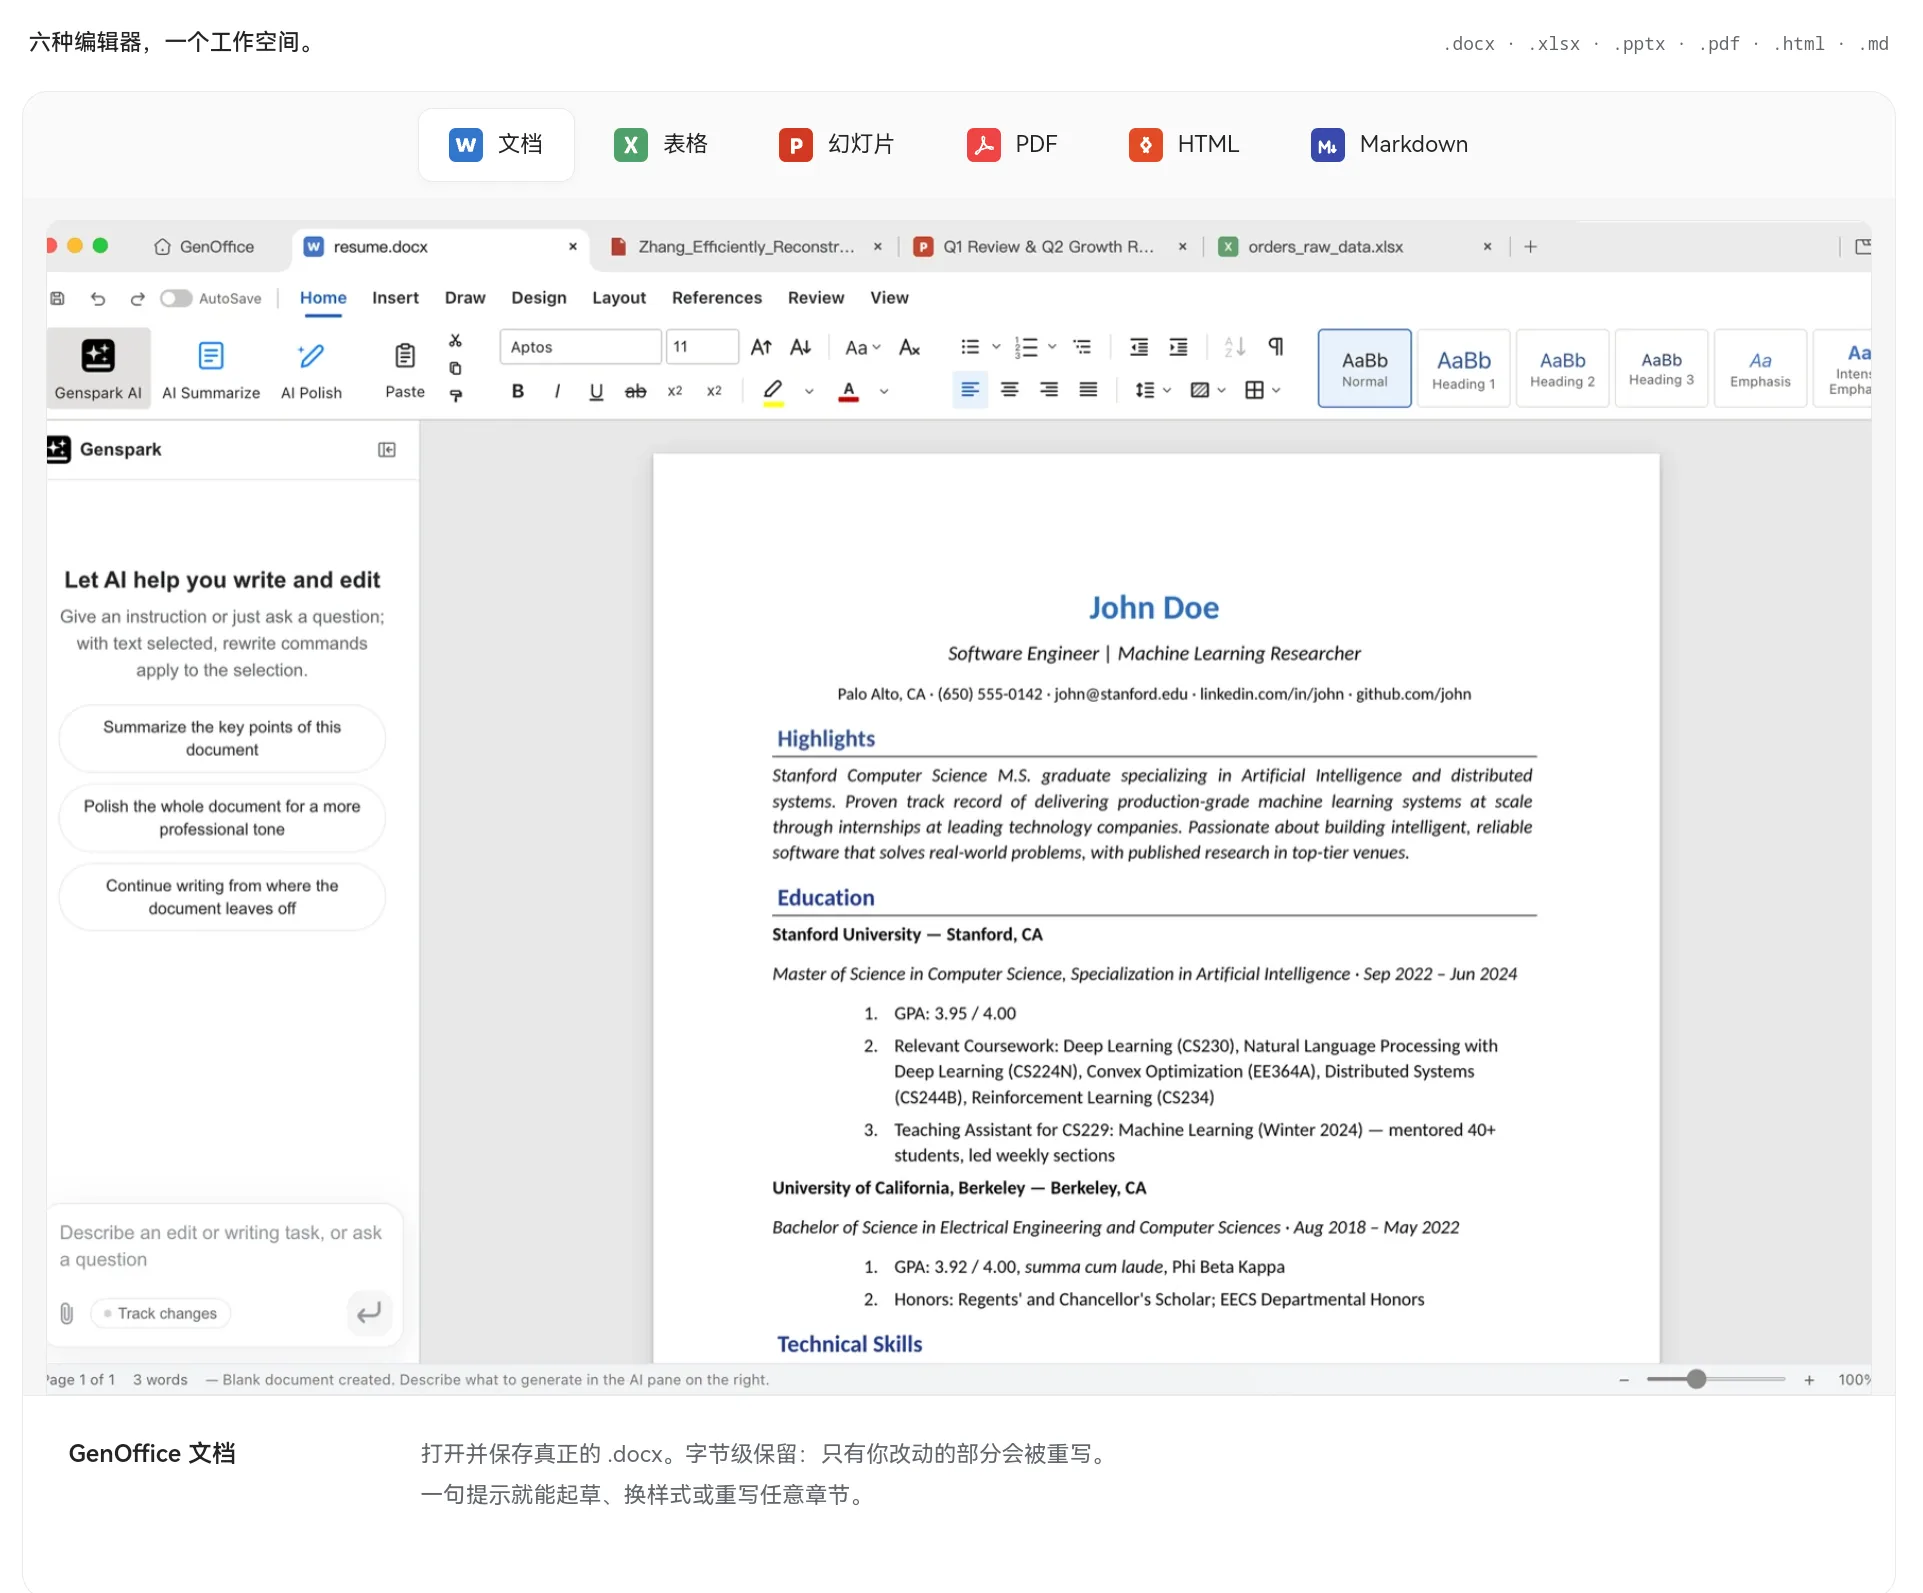This screenshot has height=1593, width=1923.
Task: Click the Cut scissors icon
Action: click(x=456, y=341)
